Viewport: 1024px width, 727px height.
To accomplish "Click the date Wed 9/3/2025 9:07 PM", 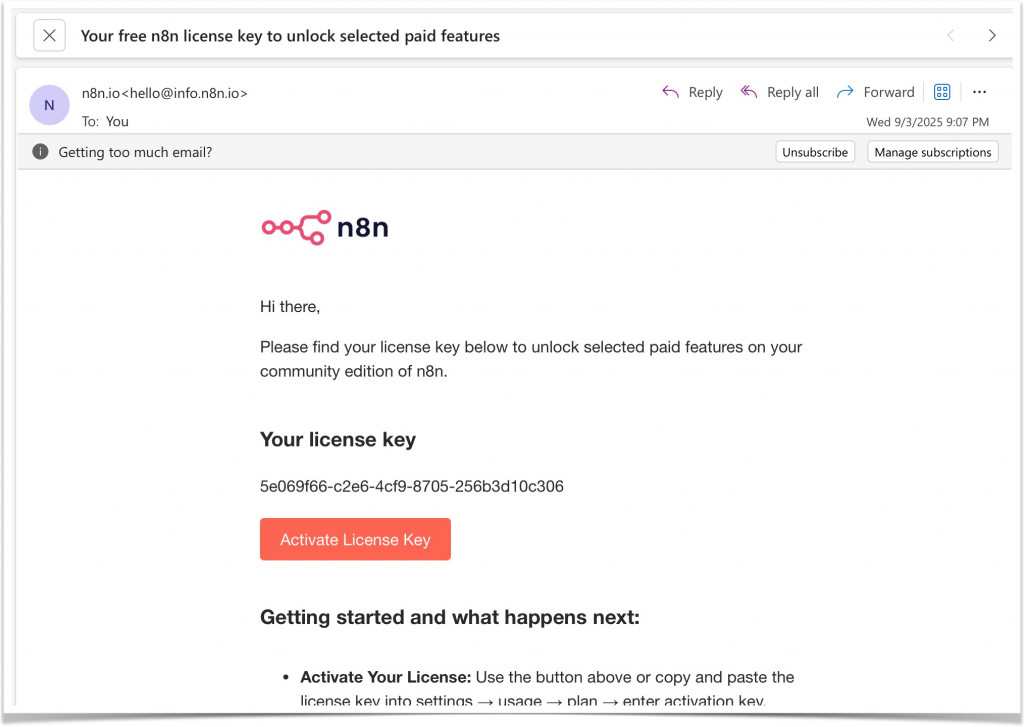I will (x=927, y=122).
